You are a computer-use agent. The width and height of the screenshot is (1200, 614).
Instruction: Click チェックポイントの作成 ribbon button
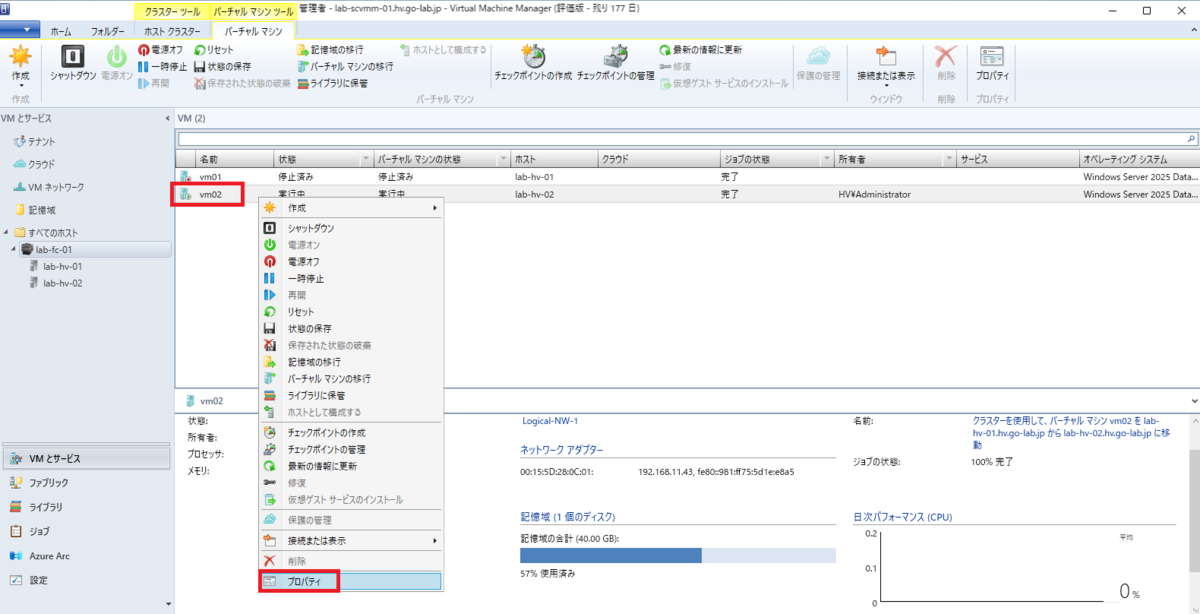click(x=533, y=62)
